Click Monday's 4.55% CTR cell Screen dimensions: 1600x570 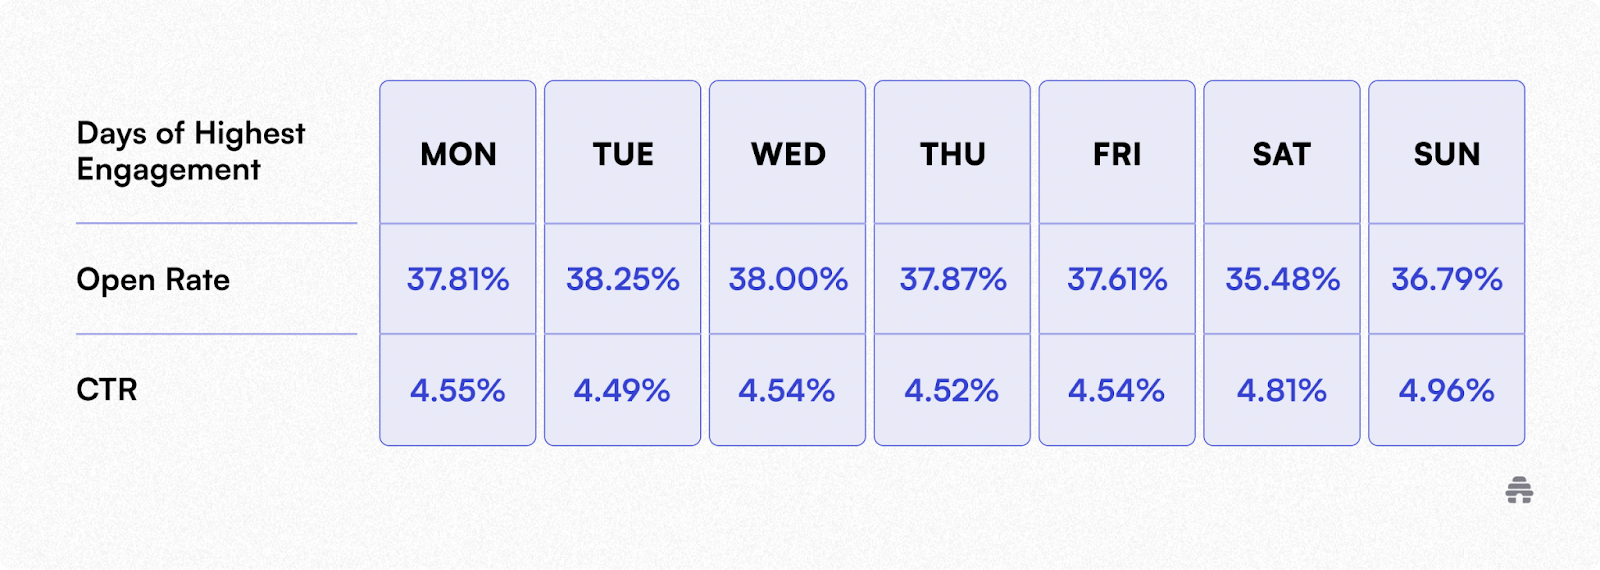[458, 390]
